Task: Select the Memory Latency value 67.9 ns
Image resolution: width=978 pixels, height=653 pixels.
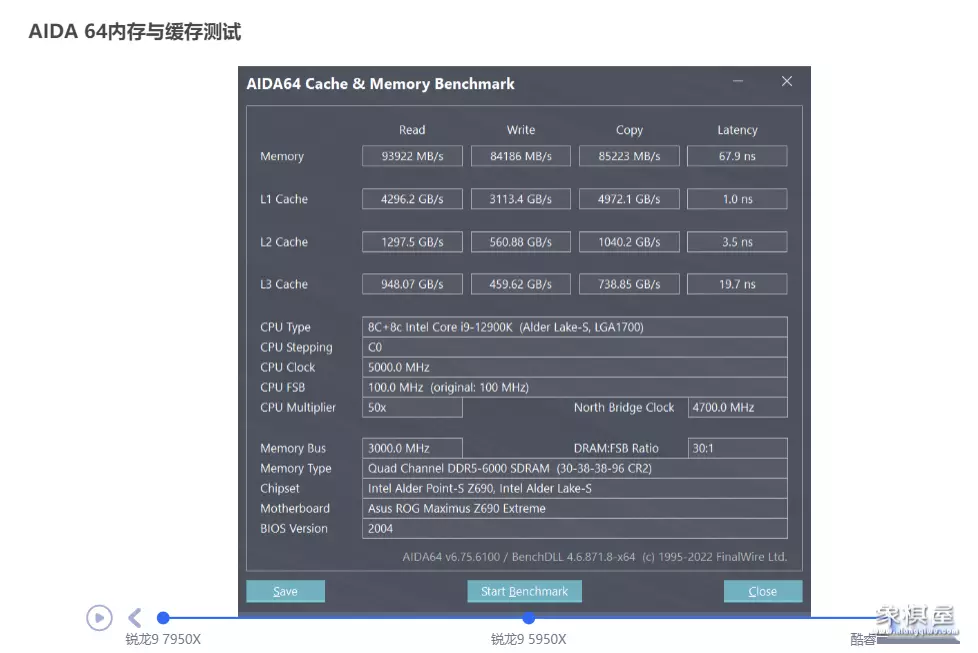Action: (x=737, y=156)
